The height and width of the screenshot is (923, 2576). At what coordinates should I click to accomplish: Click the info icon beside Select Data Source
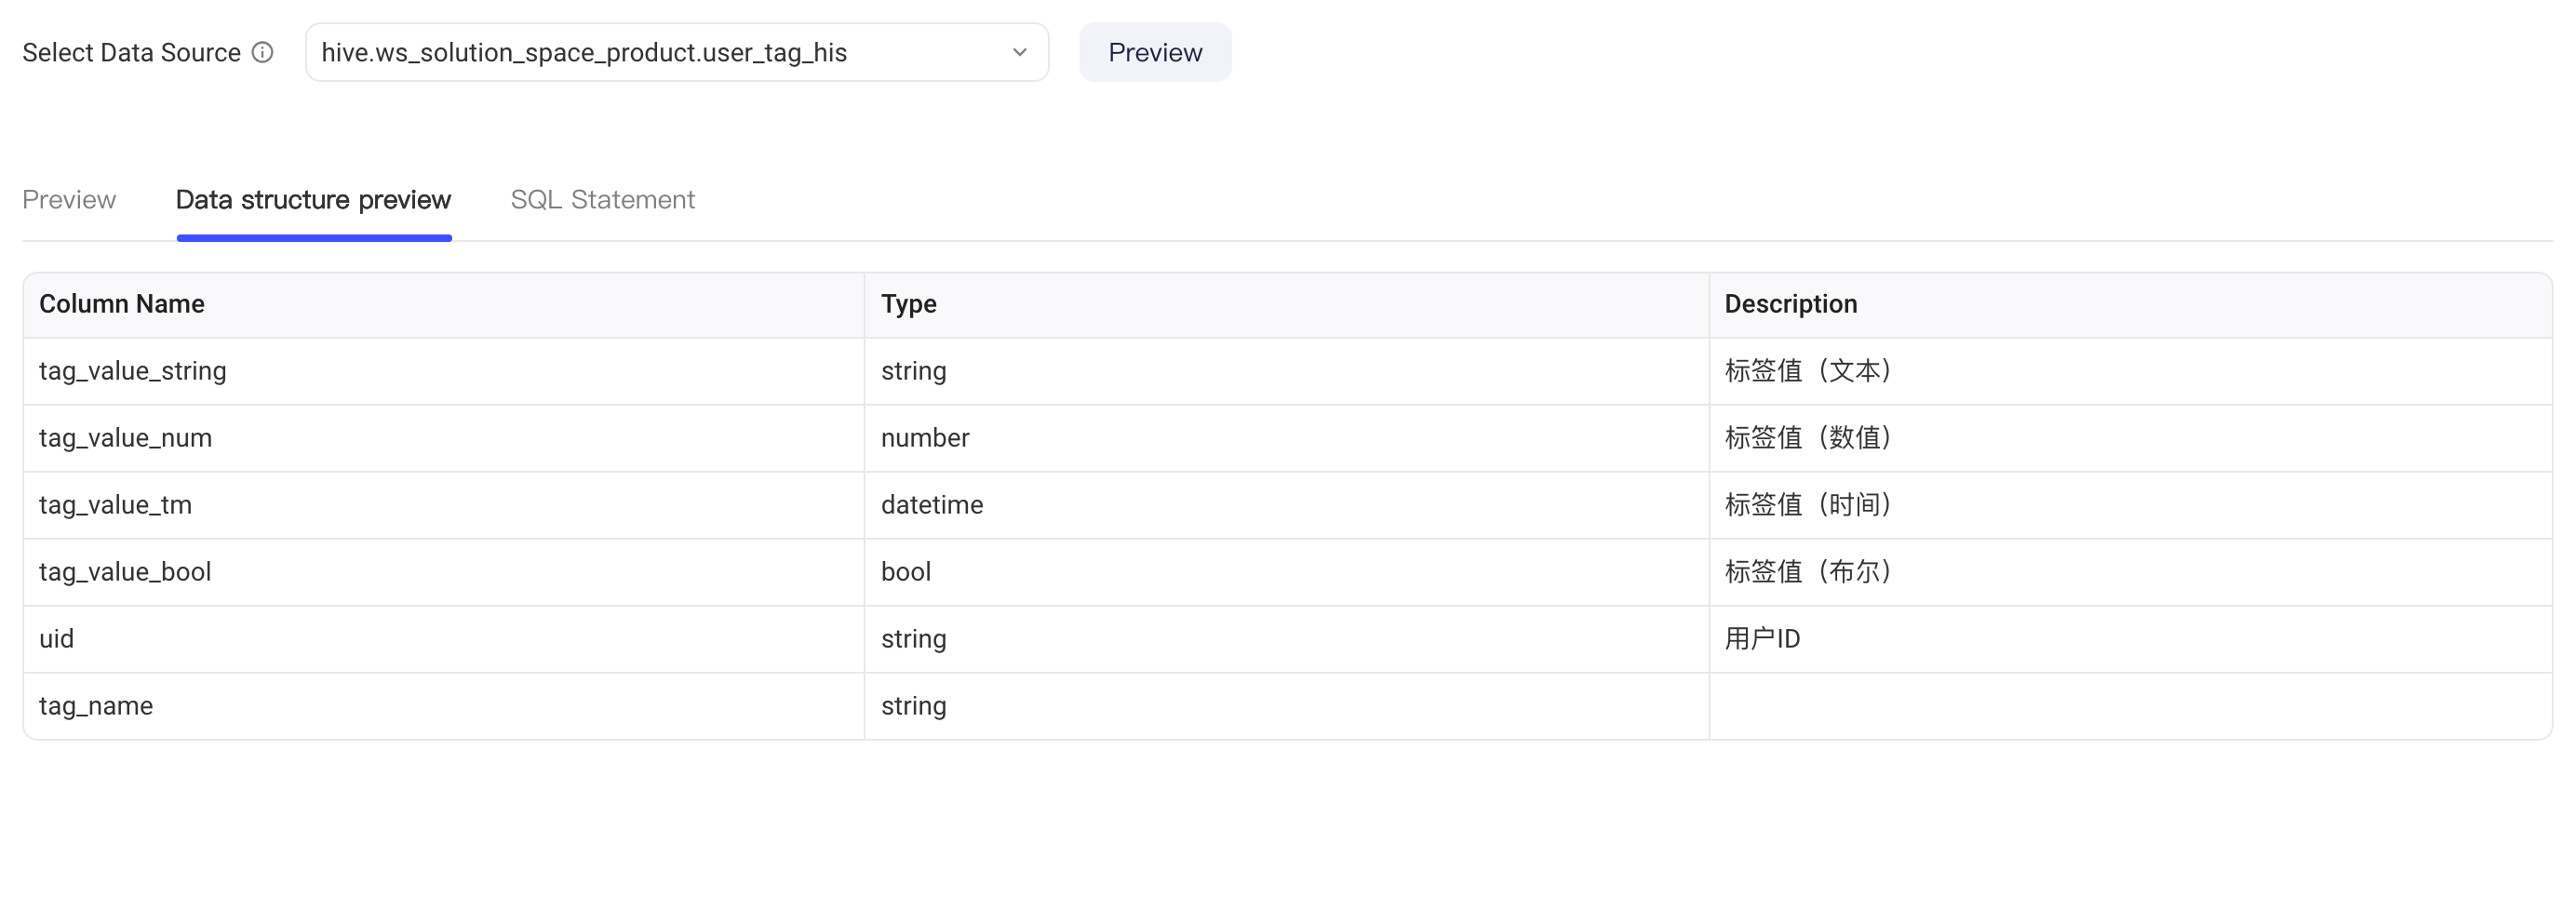pyautogui.click(x=262, y=52)
